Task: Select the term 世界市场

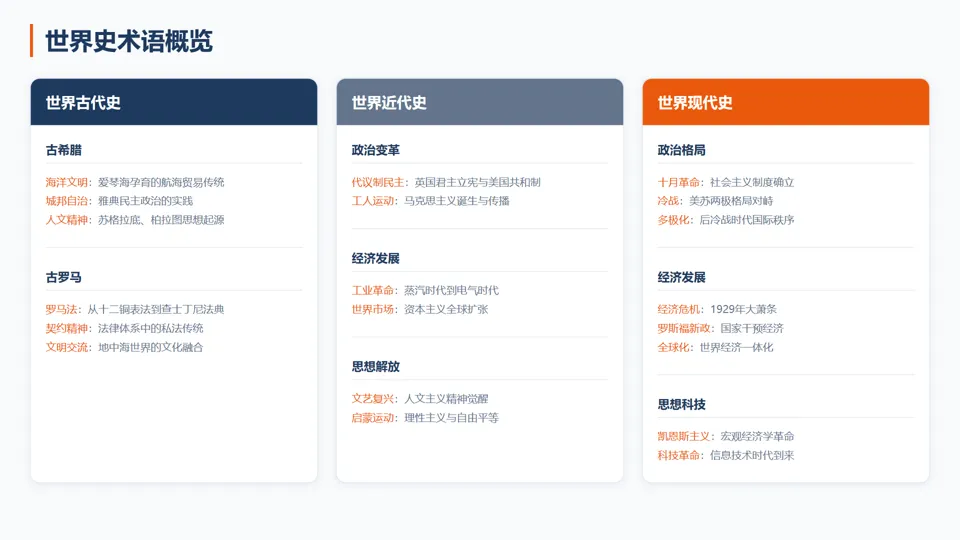Action: pos(373,309)
